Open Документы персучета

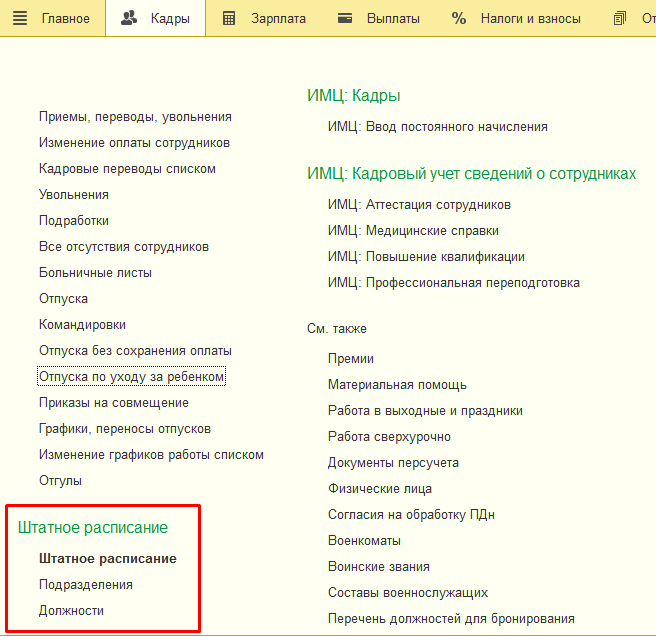tap(393, 462)
